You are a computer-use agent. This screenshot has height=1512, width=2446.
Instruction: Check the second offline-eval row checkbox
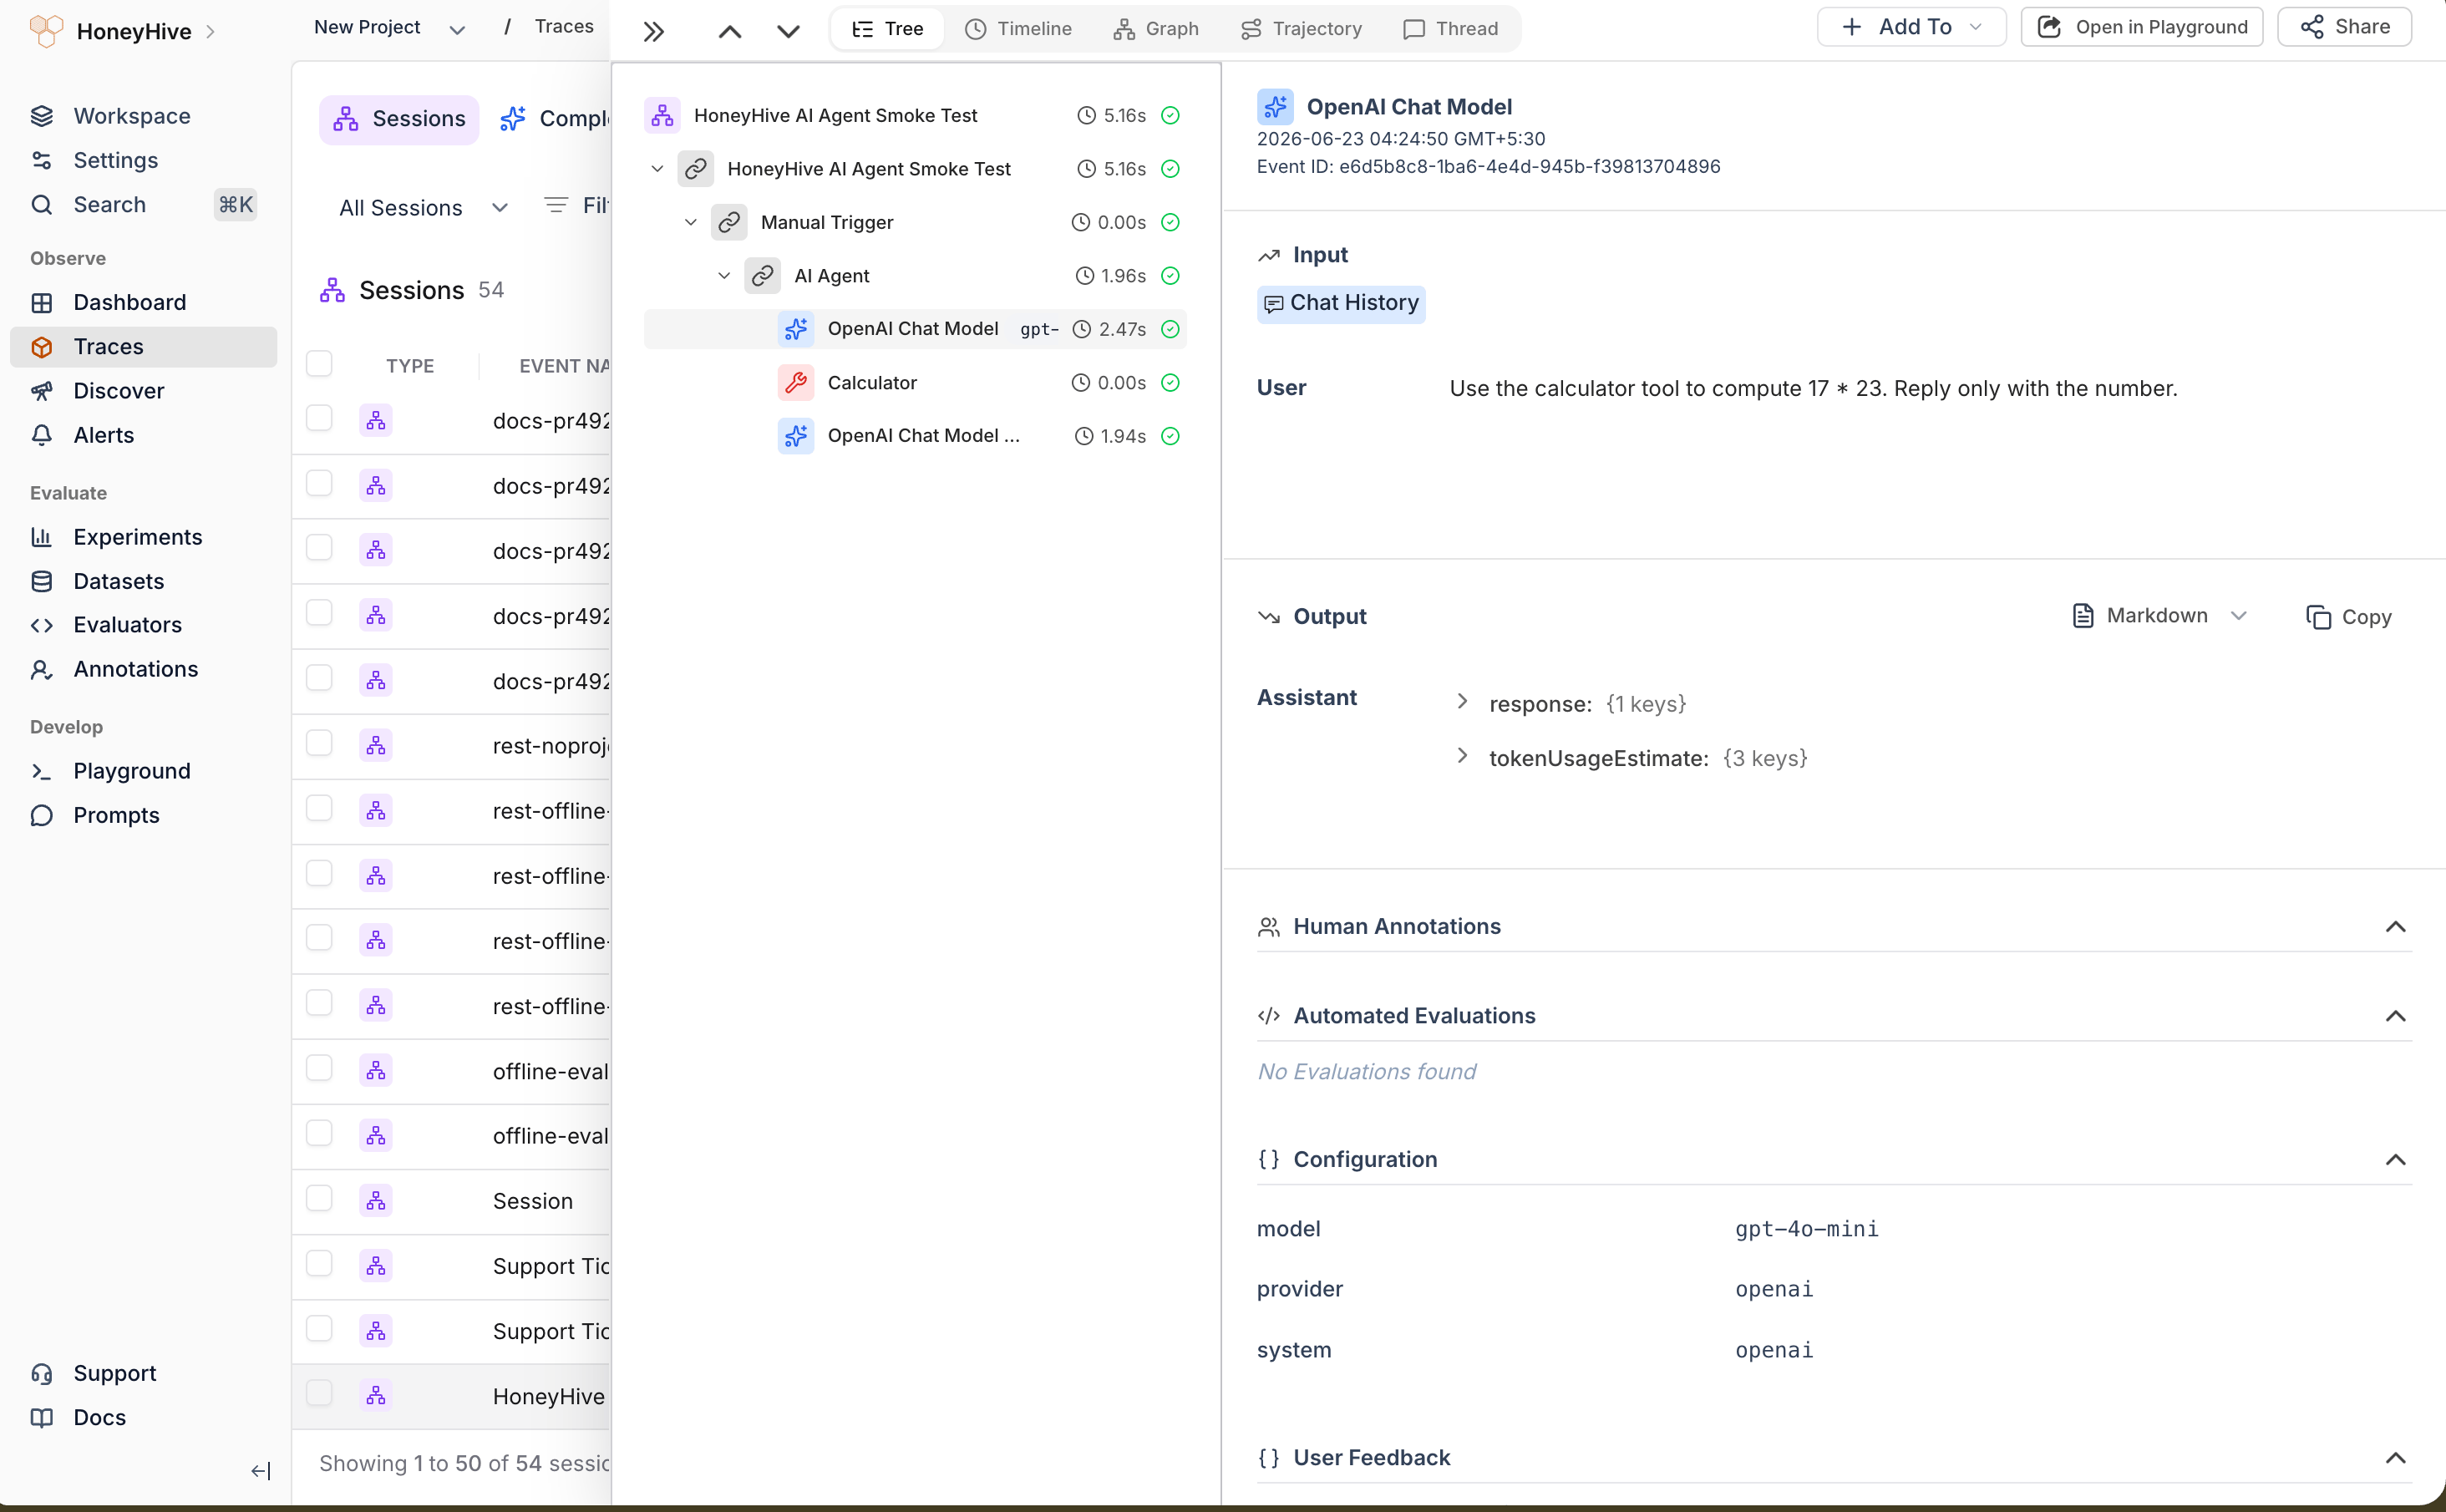click(319, 1133)
